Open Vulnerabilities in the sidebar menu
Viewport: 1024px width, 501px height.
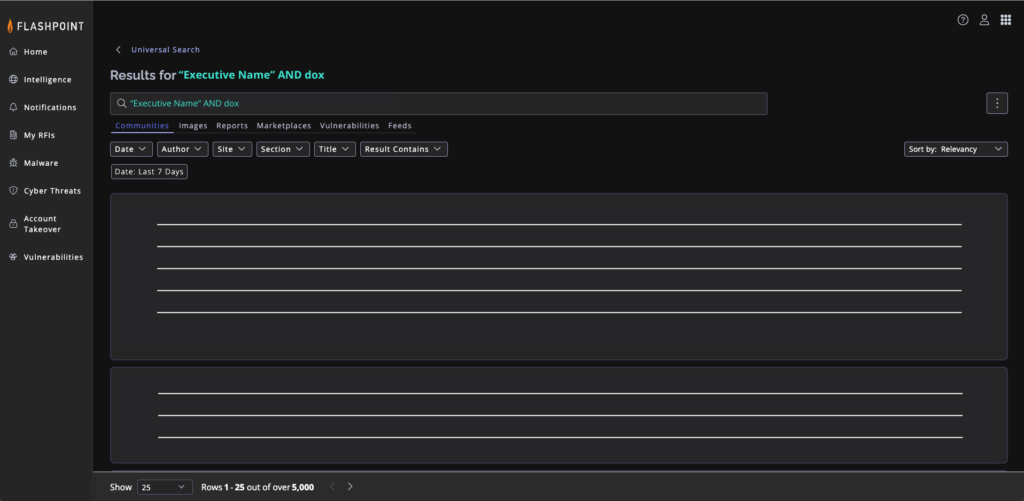[x=53, y=257]
